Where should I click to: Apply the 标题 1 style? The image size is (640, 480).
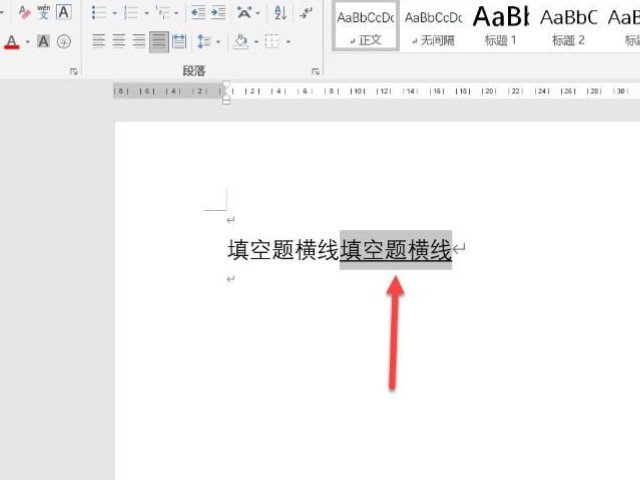tap(501, 27)
